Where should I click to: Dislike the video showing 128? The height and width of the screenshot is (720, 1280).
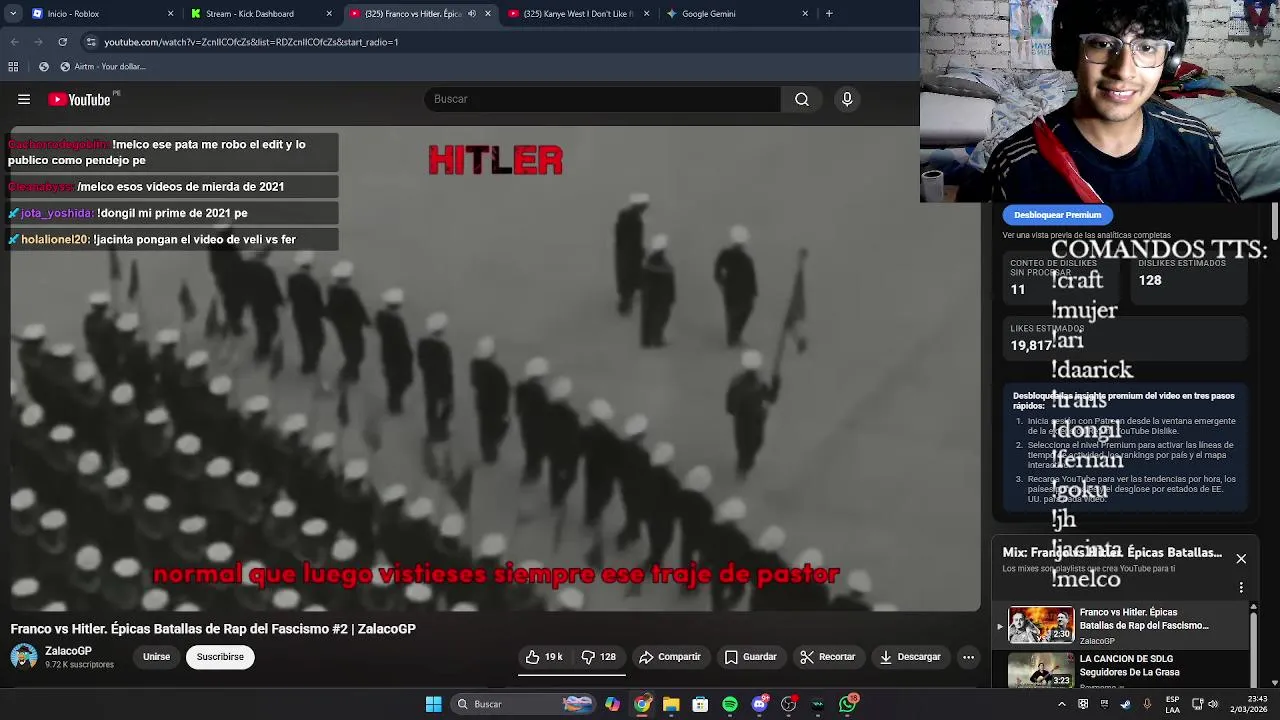click(599, 657)
